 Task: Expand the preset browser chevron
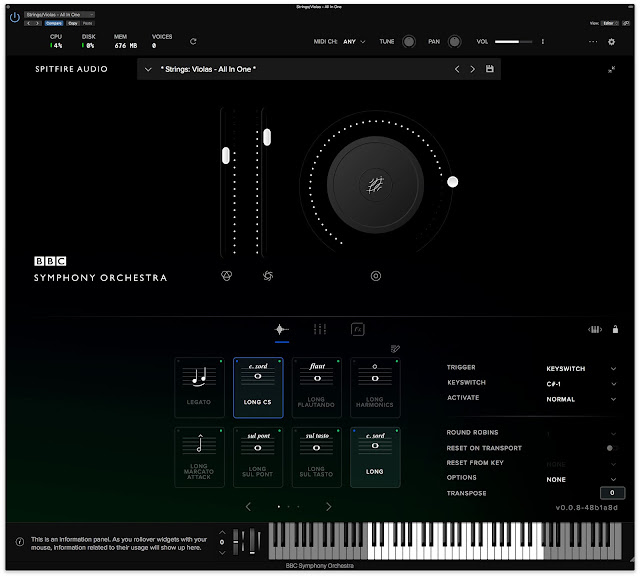148,69
